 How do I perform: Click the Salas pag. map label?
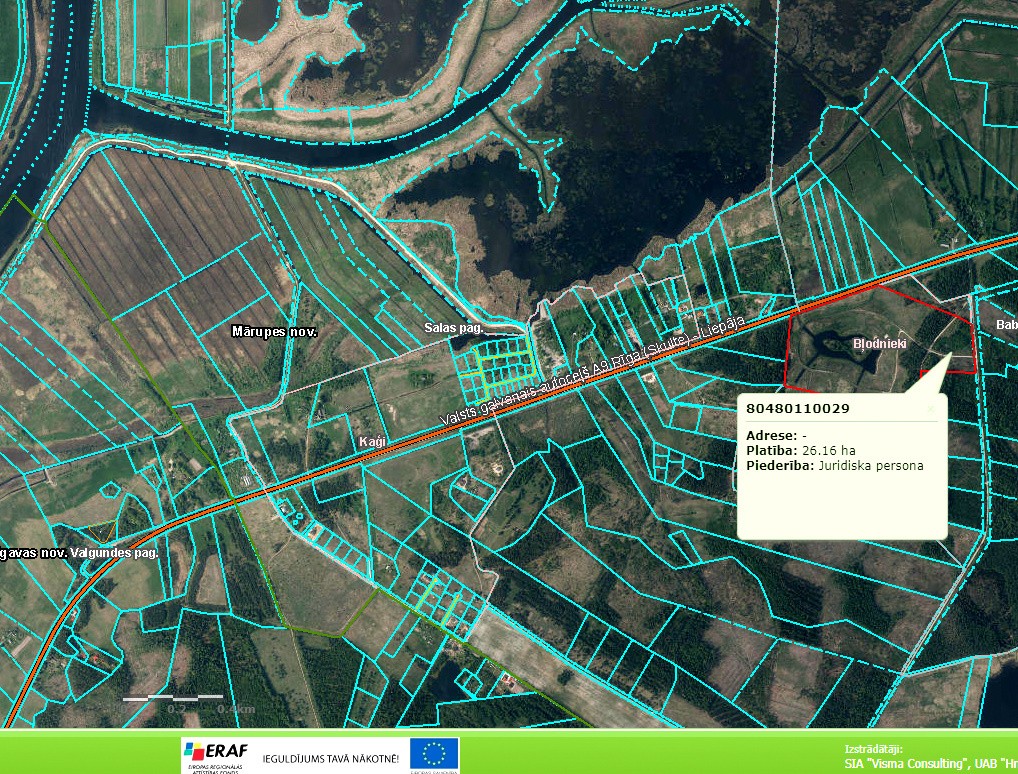(453, 328)
